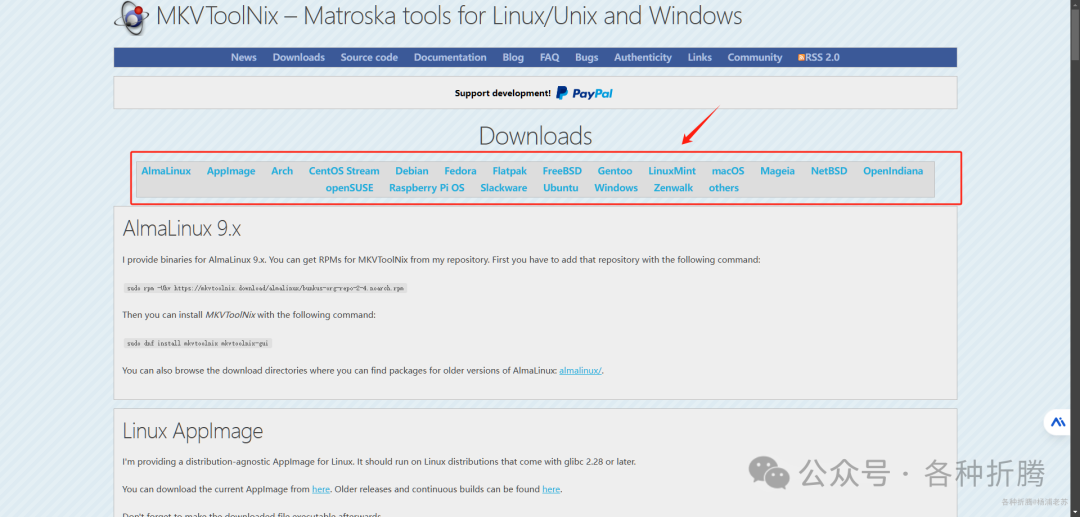Viewport: 1080px width, 517px height.
Task: Click the Downloads page heading
Action: tap(535, 136)
